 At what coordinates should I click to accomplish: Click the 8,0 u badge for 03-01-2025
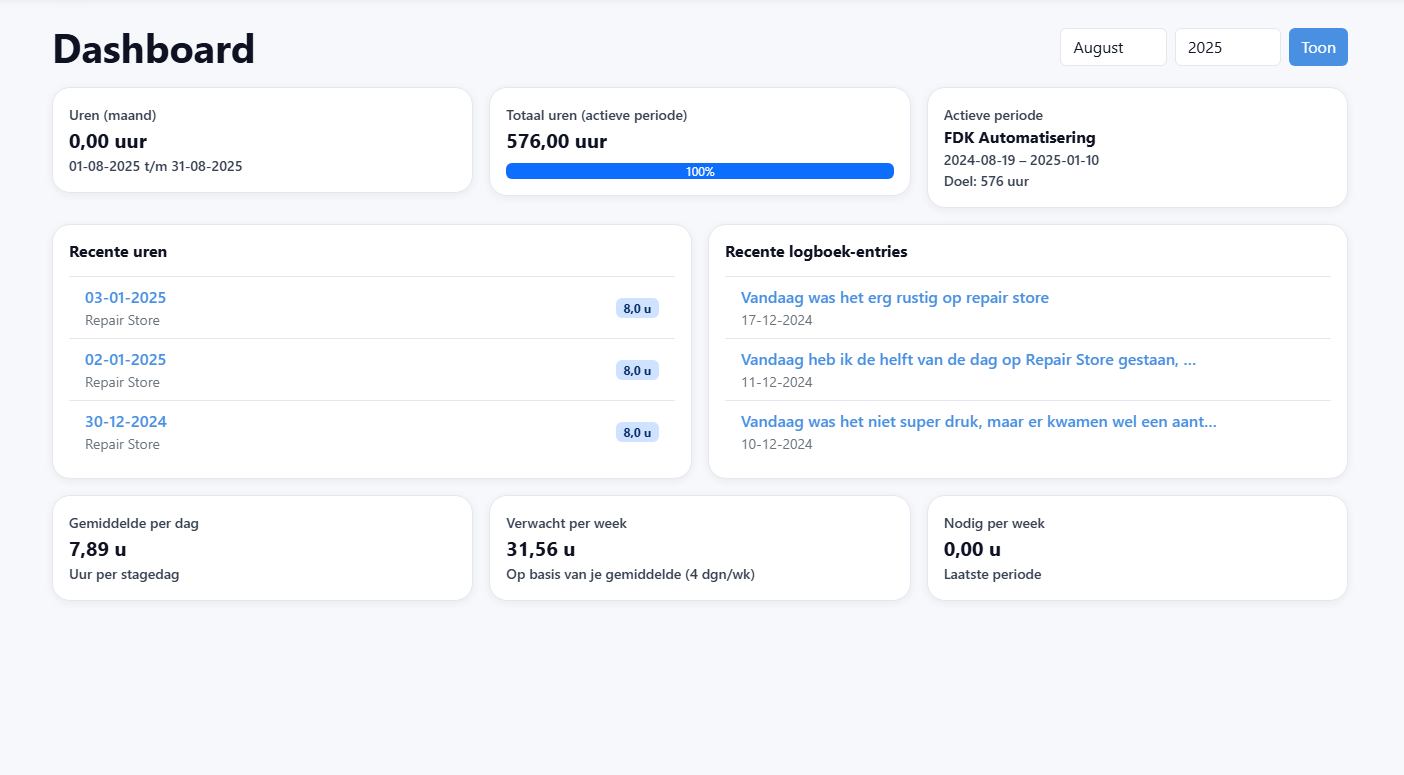point(637,308)
